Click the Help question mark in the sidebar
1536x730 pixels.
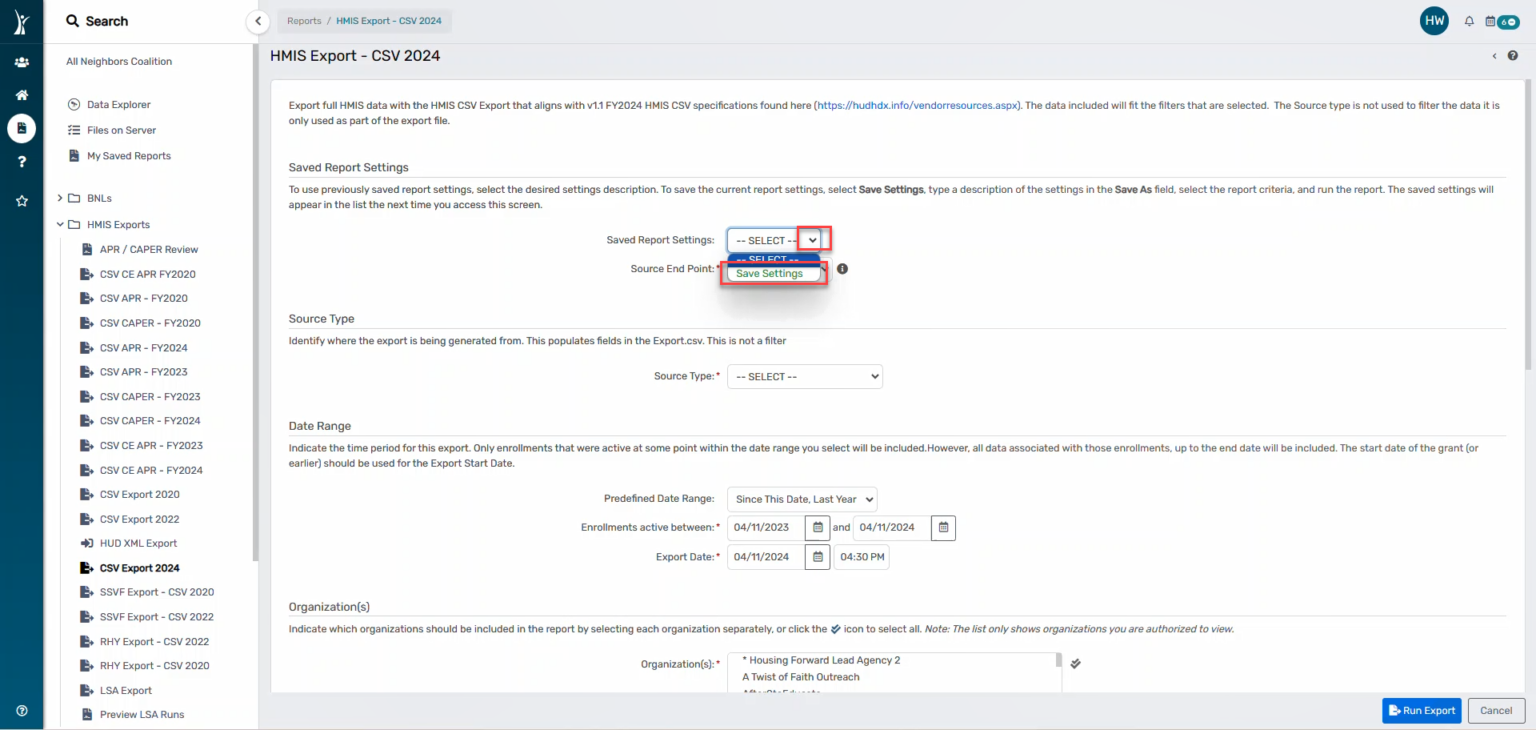[x=21, y=161]
